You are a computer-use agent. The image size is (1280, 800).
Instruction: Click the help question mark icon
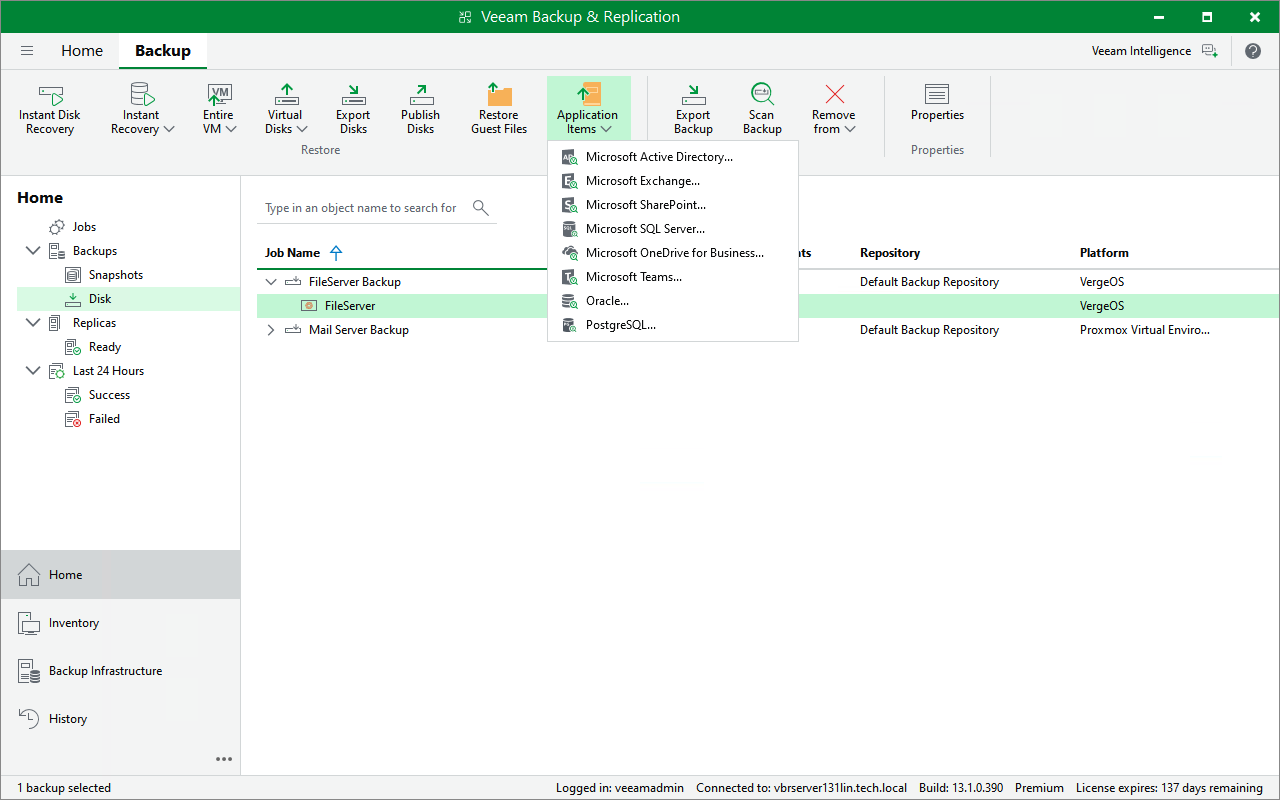pos(1253,51)
